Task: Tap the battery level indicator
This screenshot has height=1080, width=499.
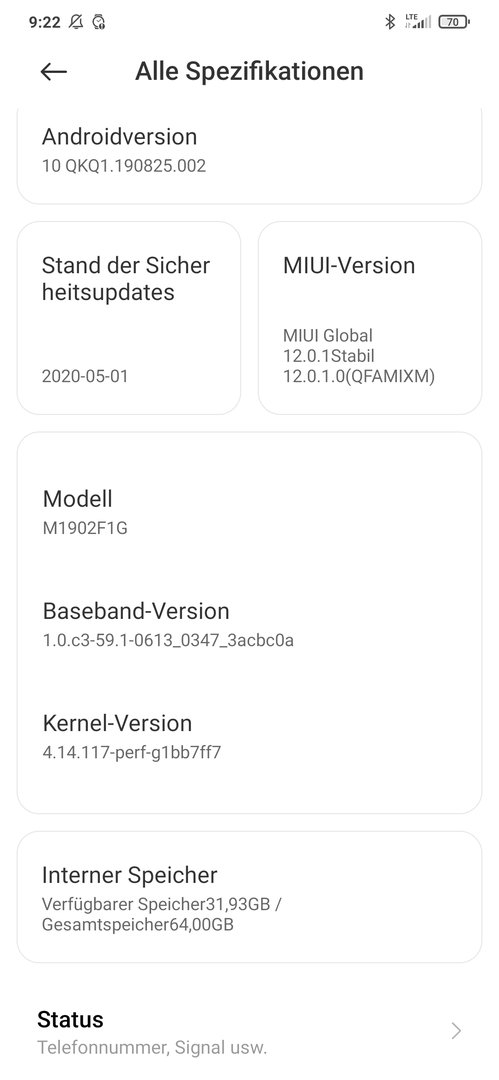Action: (x=454, y=22)
